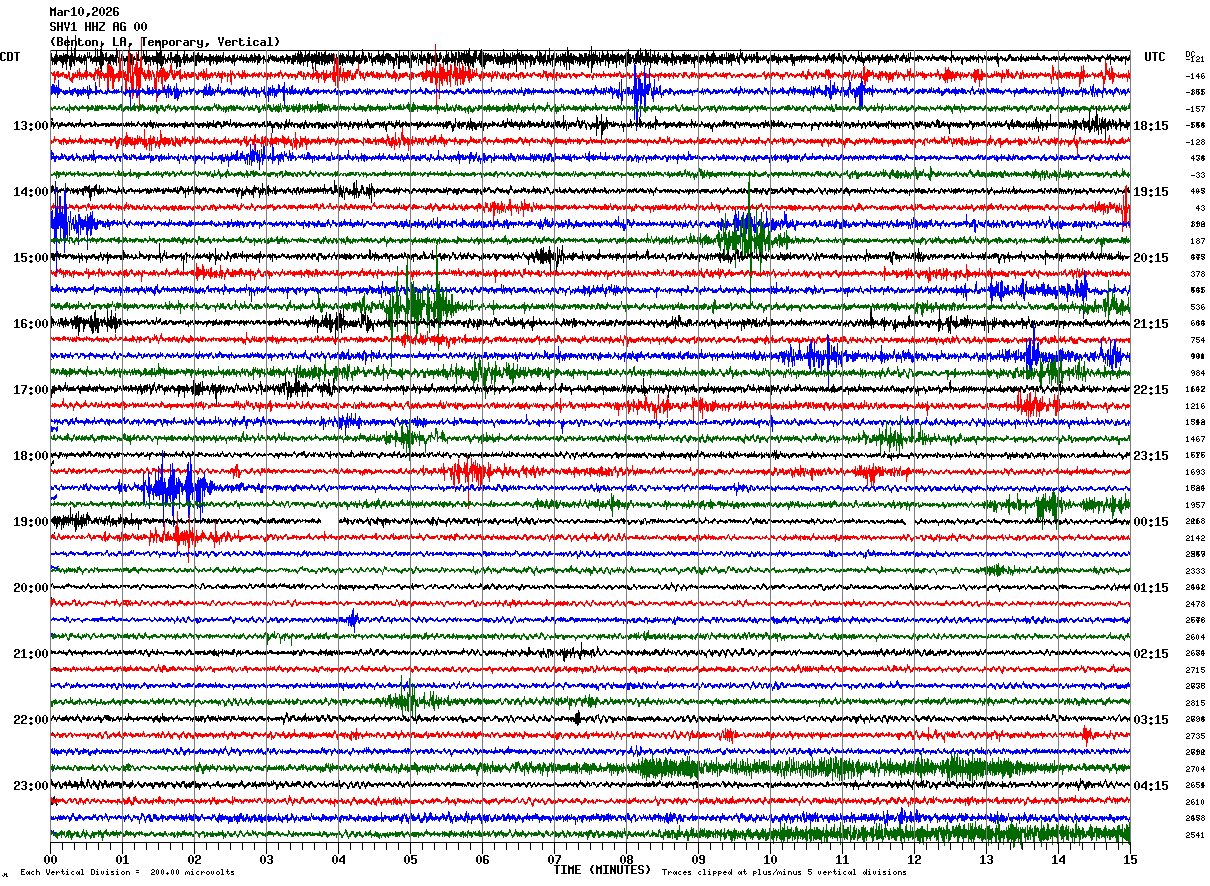Screen dimensions: 1210x886
Task: Click the DC offset value '536'
Action: pos(1197,307)
